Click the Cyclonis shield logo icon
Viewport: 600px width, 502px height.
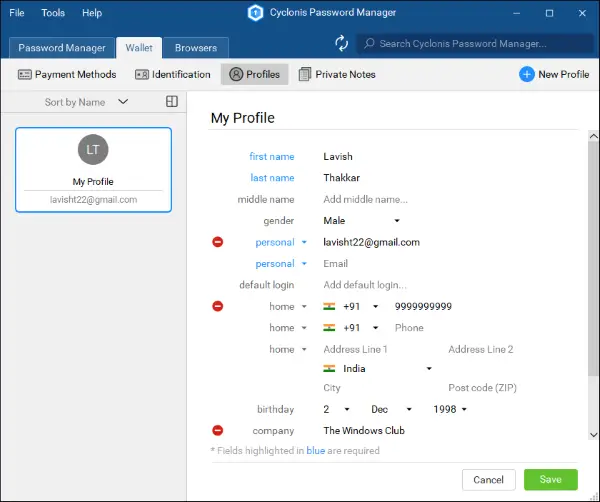click(x=256, y=13)
